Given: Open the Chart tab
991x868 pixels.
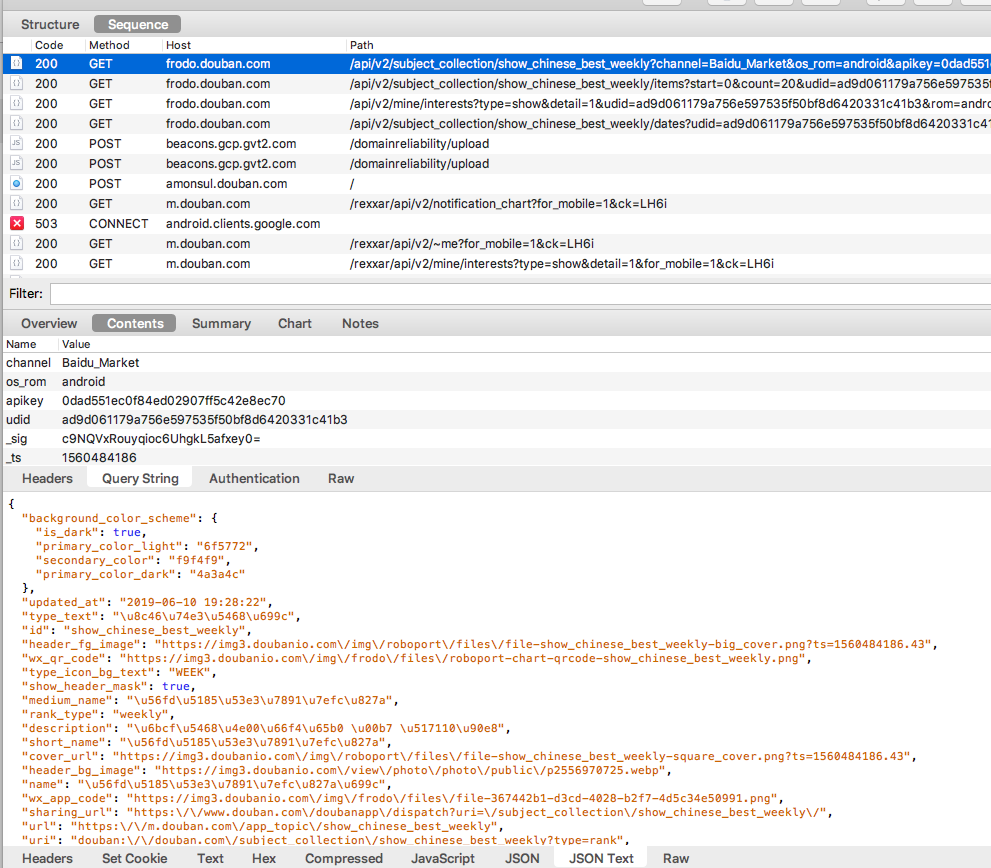Looking at the screenshot, I should point(295,323).
